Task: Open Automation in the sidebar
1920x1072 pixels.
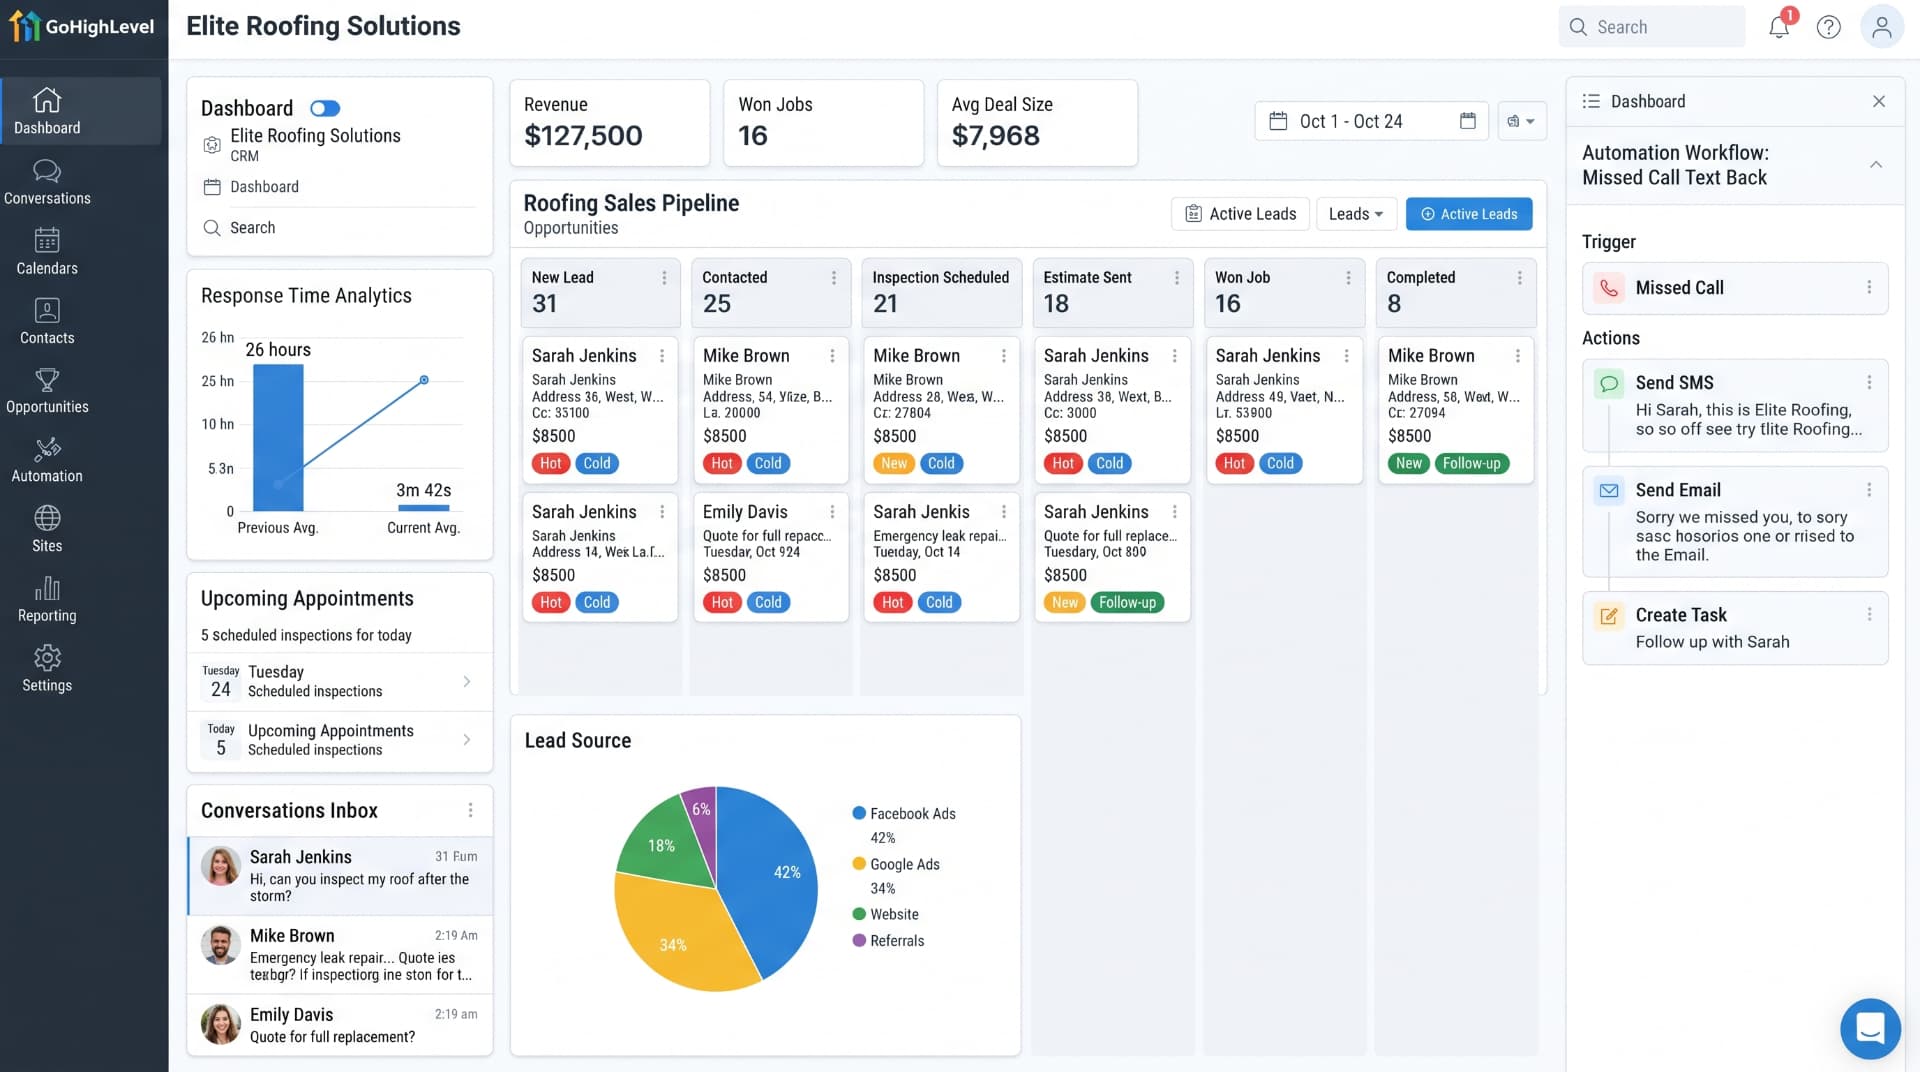Action: (47, 449)
